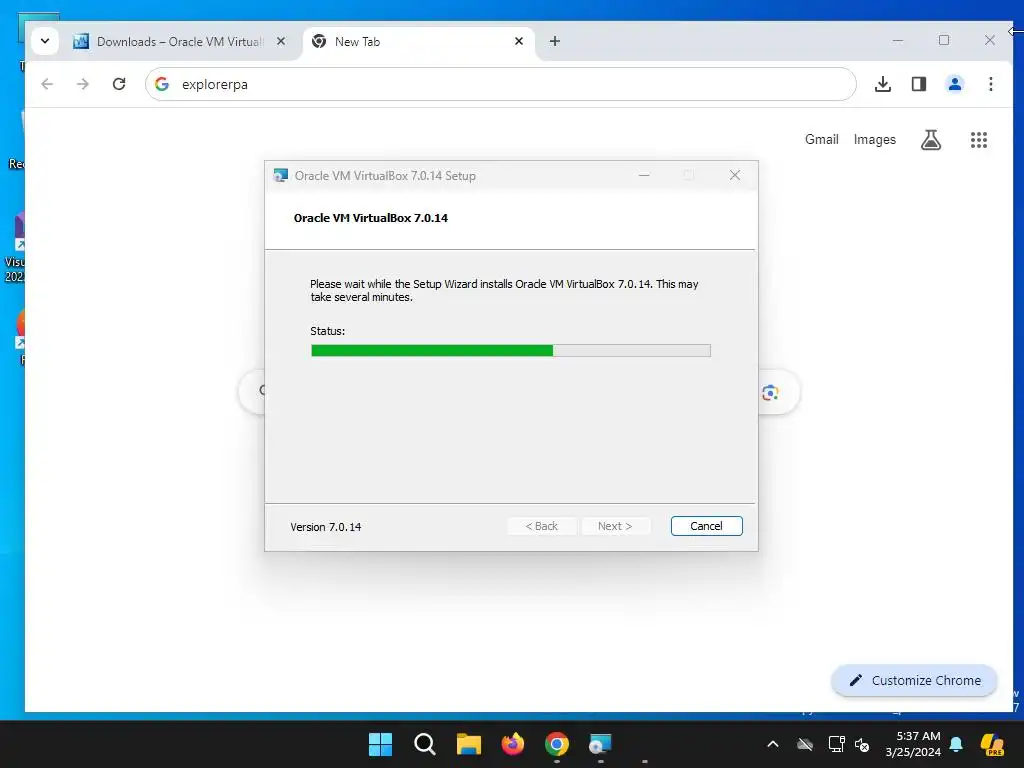1024x768 pixels.
Task: Minimize the Chrome window
Action: coord(898,40)
